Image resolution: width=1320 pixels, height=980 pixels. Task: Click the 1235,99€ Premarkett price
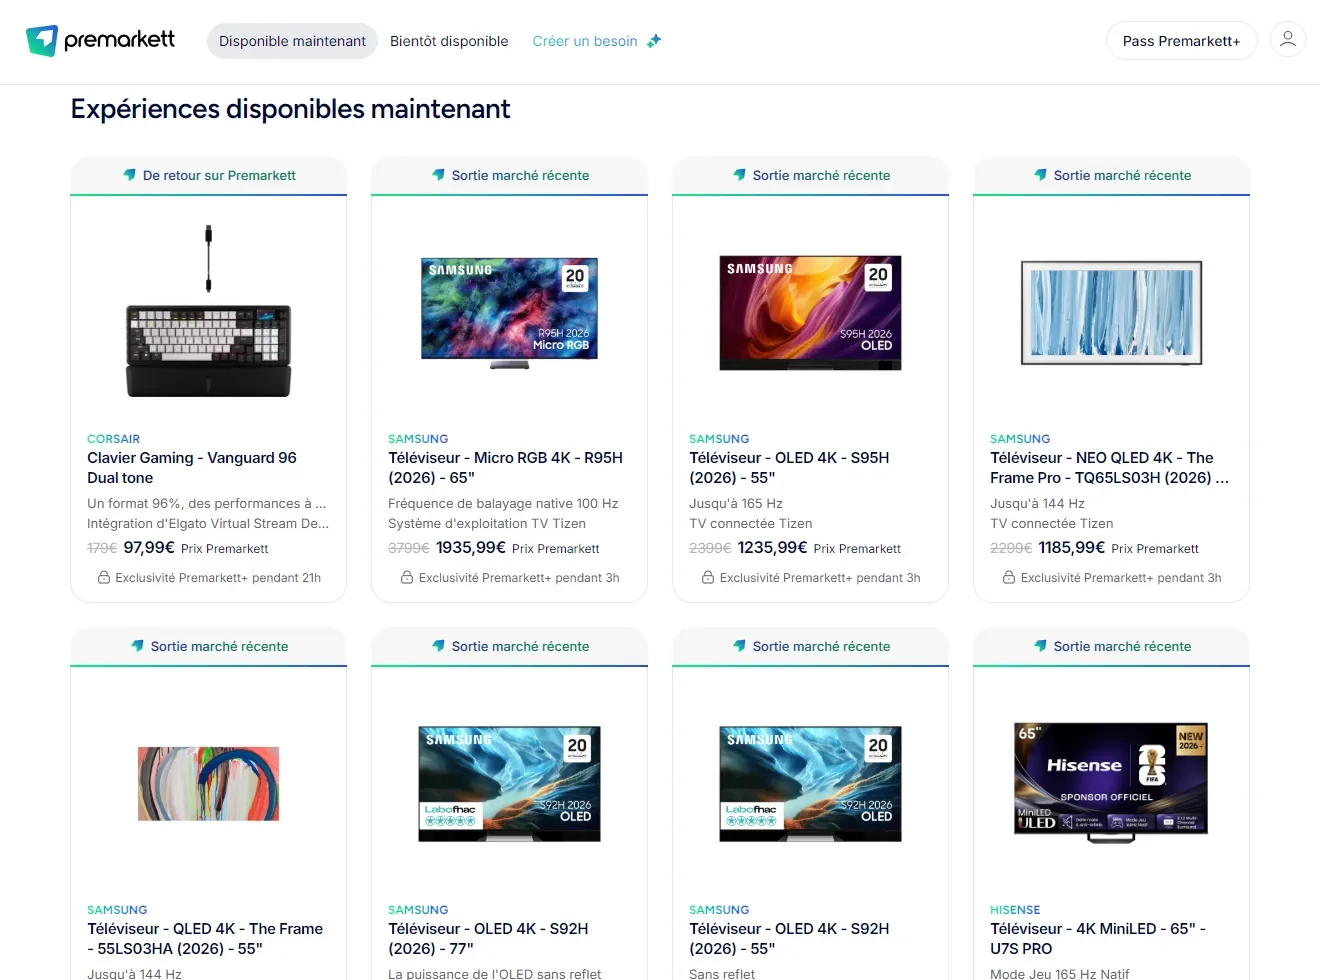click(x=772, y=548)
